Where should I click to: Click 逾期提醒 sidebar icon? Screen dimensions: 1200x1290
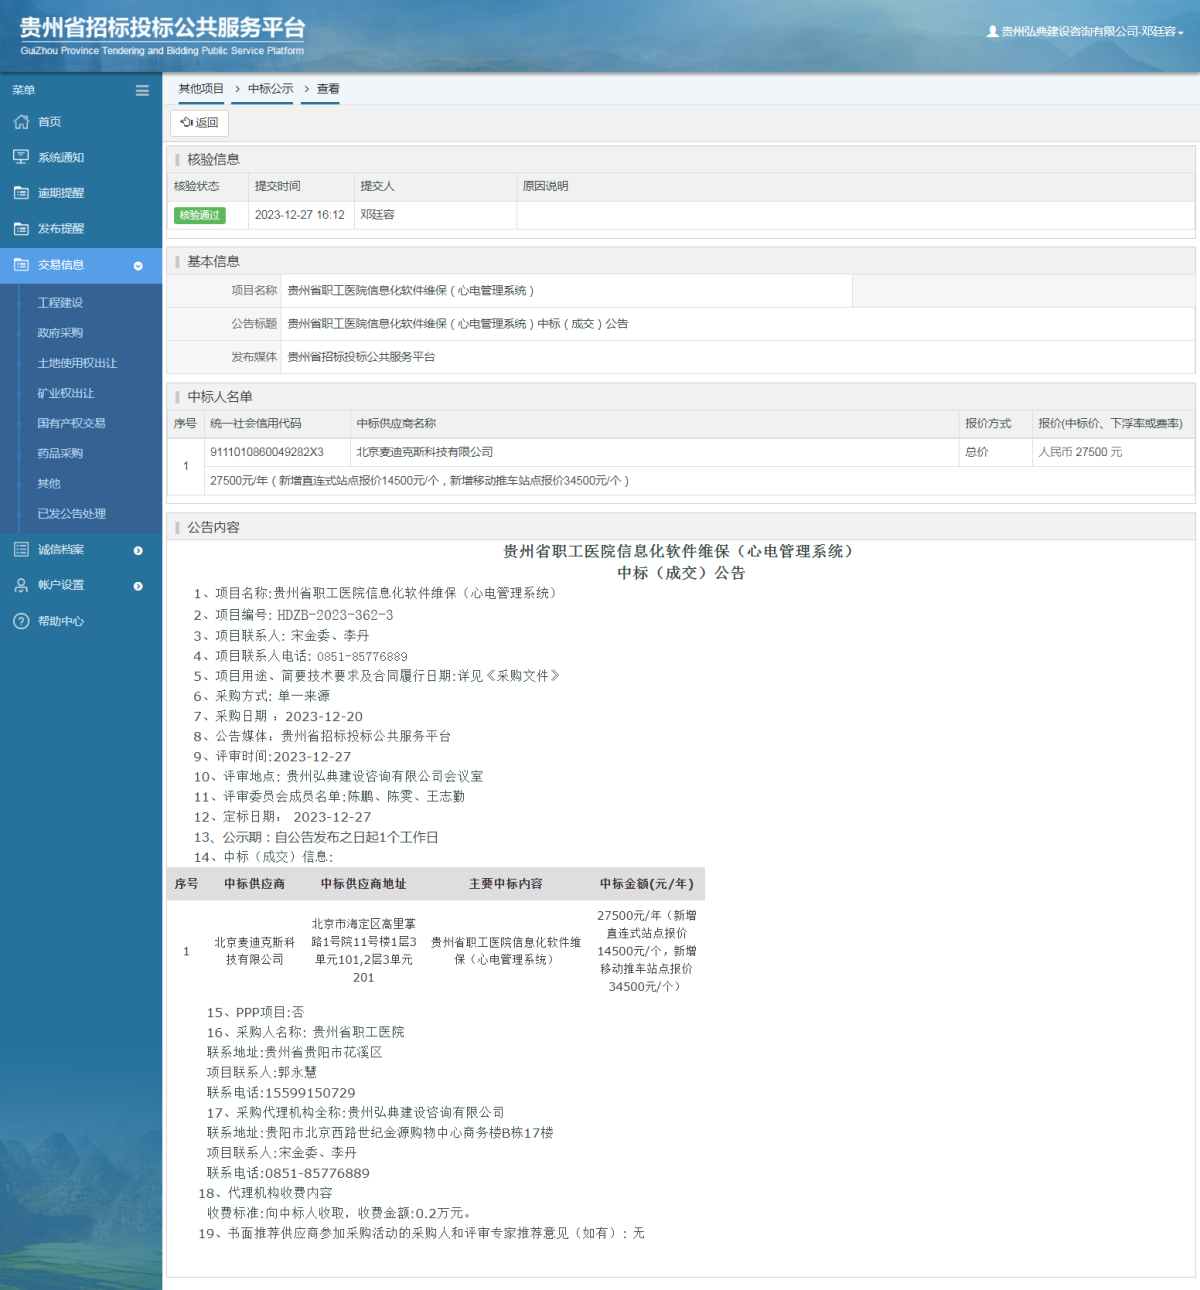tap(21, 193)
